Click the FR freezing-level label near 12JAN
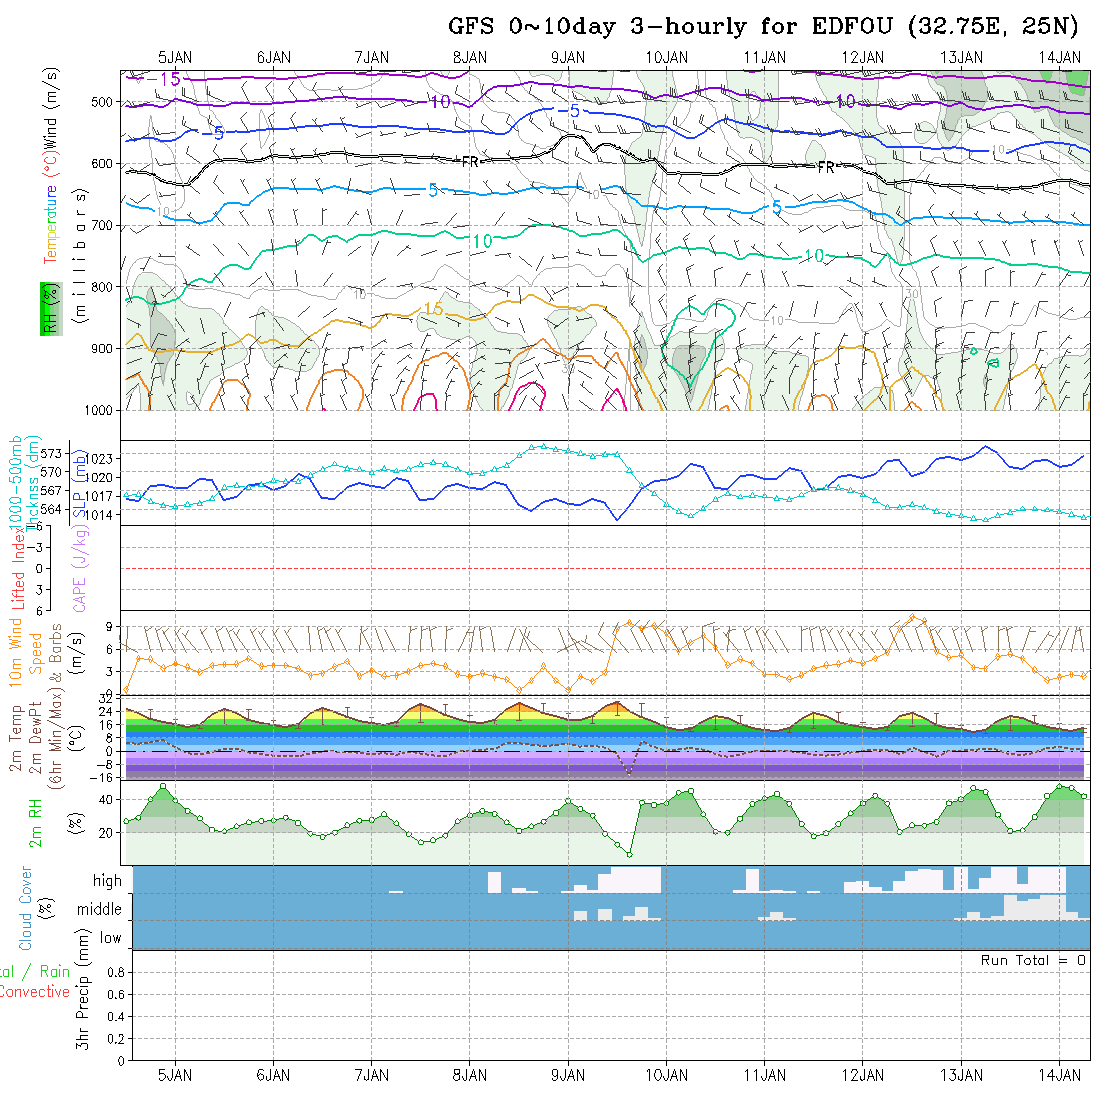 coord(826,167)
